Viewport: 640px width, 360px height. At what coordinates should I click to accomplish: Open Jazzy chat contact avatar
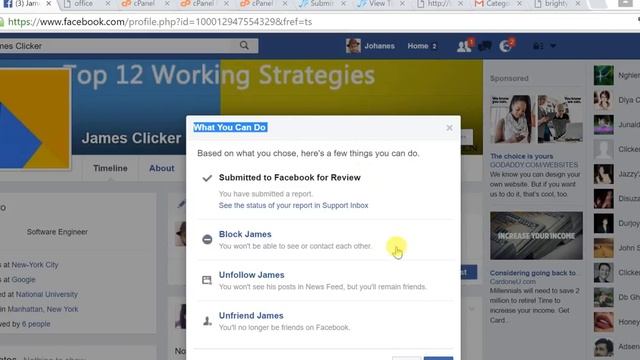pyautogui.click(x=603, y=174)
